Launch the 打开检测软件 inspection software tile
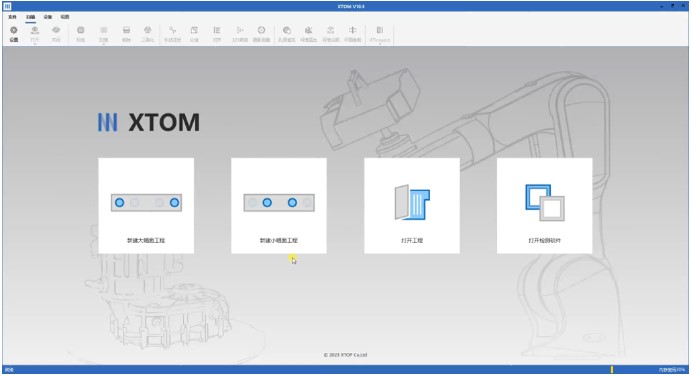 [x=545, y=206]
